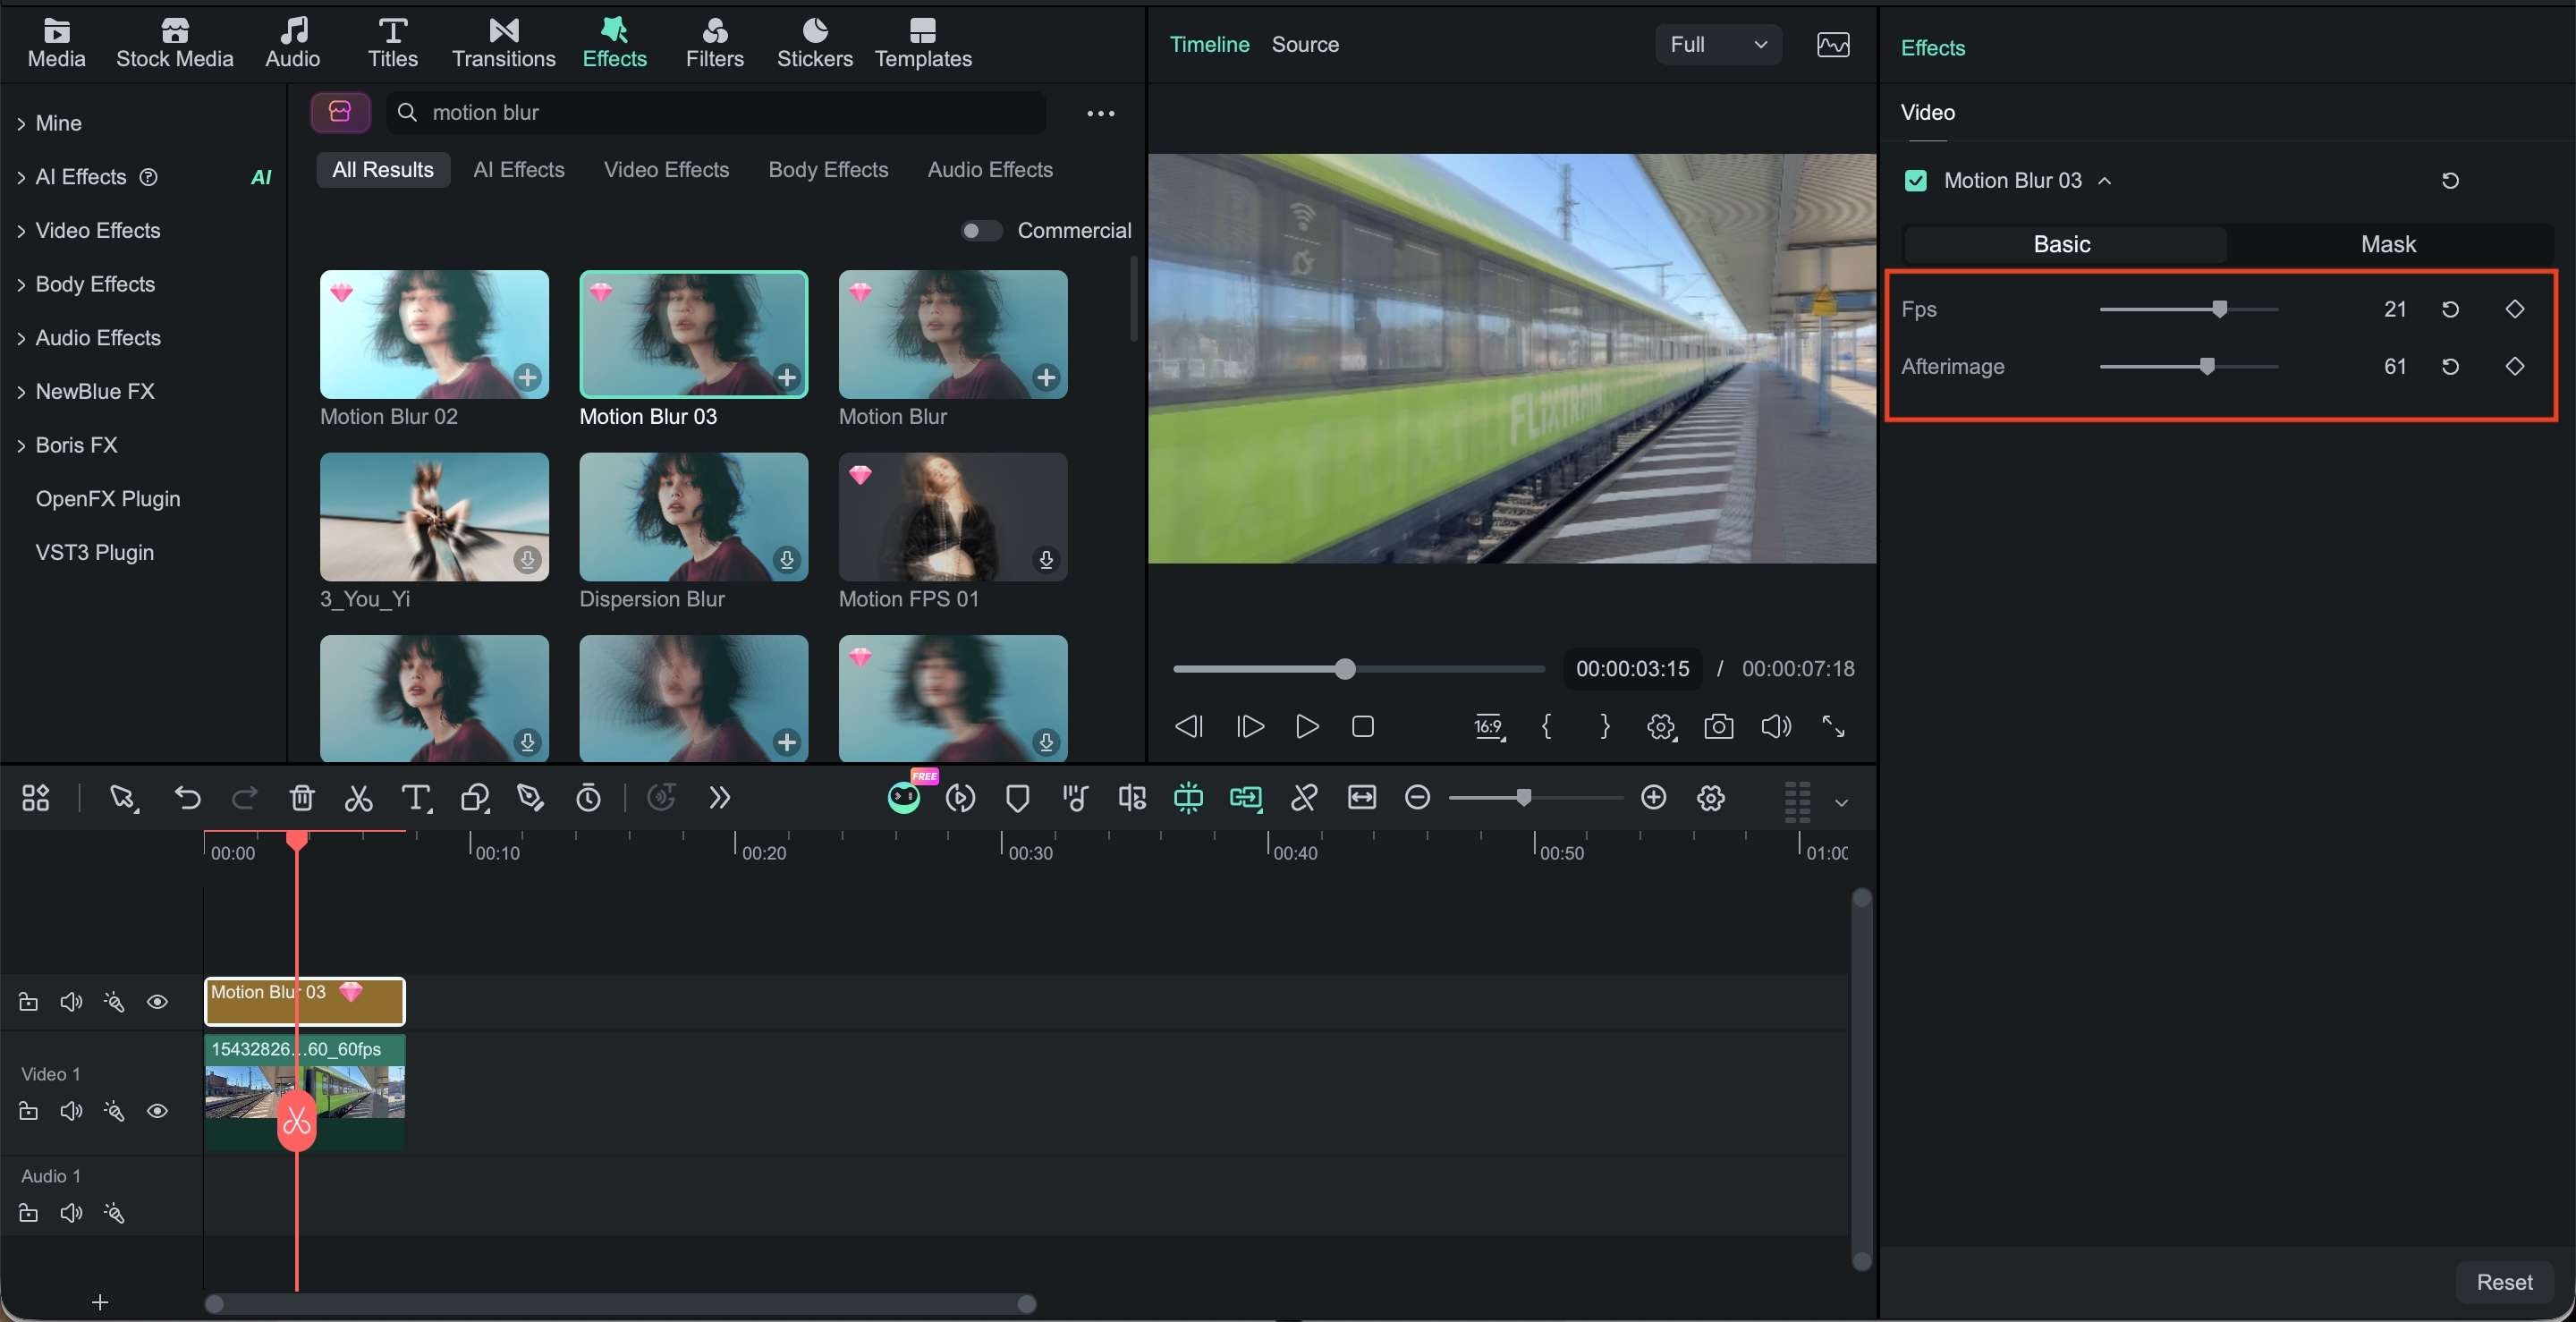Mute the Audio 1 track speaker

(71, 1213)
